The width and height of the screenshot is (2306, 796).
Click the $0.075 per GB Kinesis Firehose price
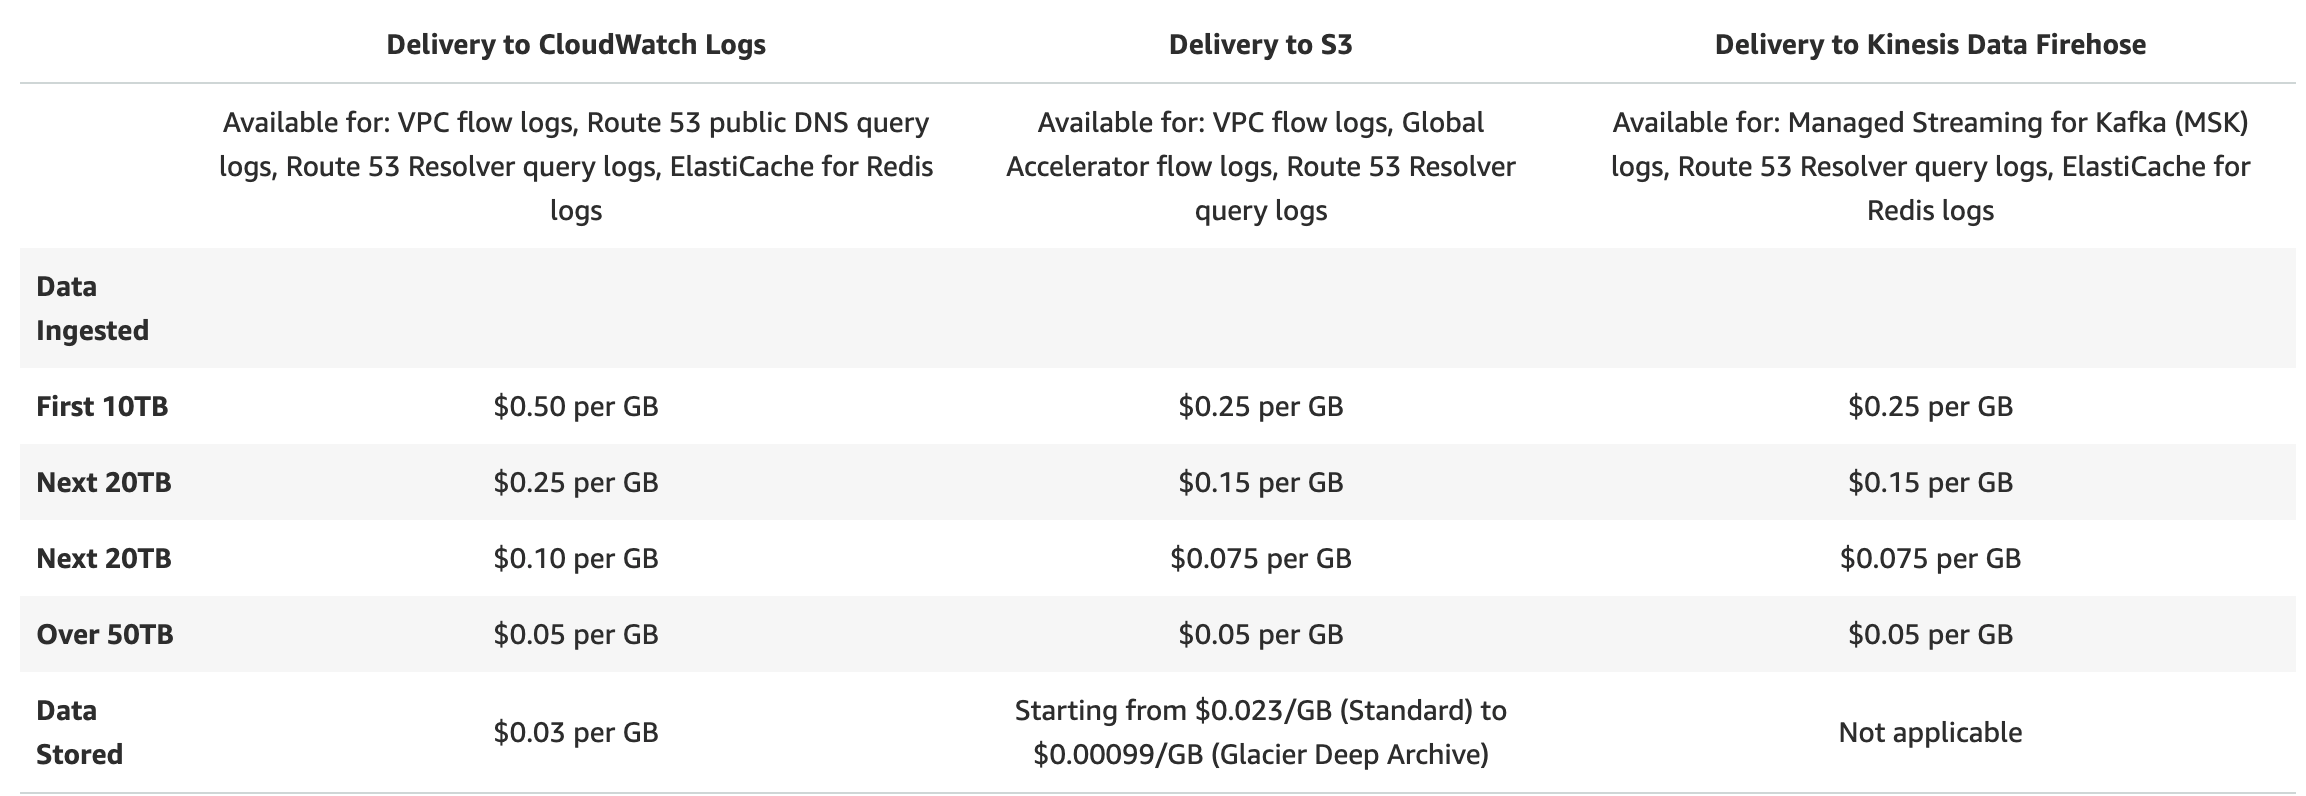click(1930, 559)
